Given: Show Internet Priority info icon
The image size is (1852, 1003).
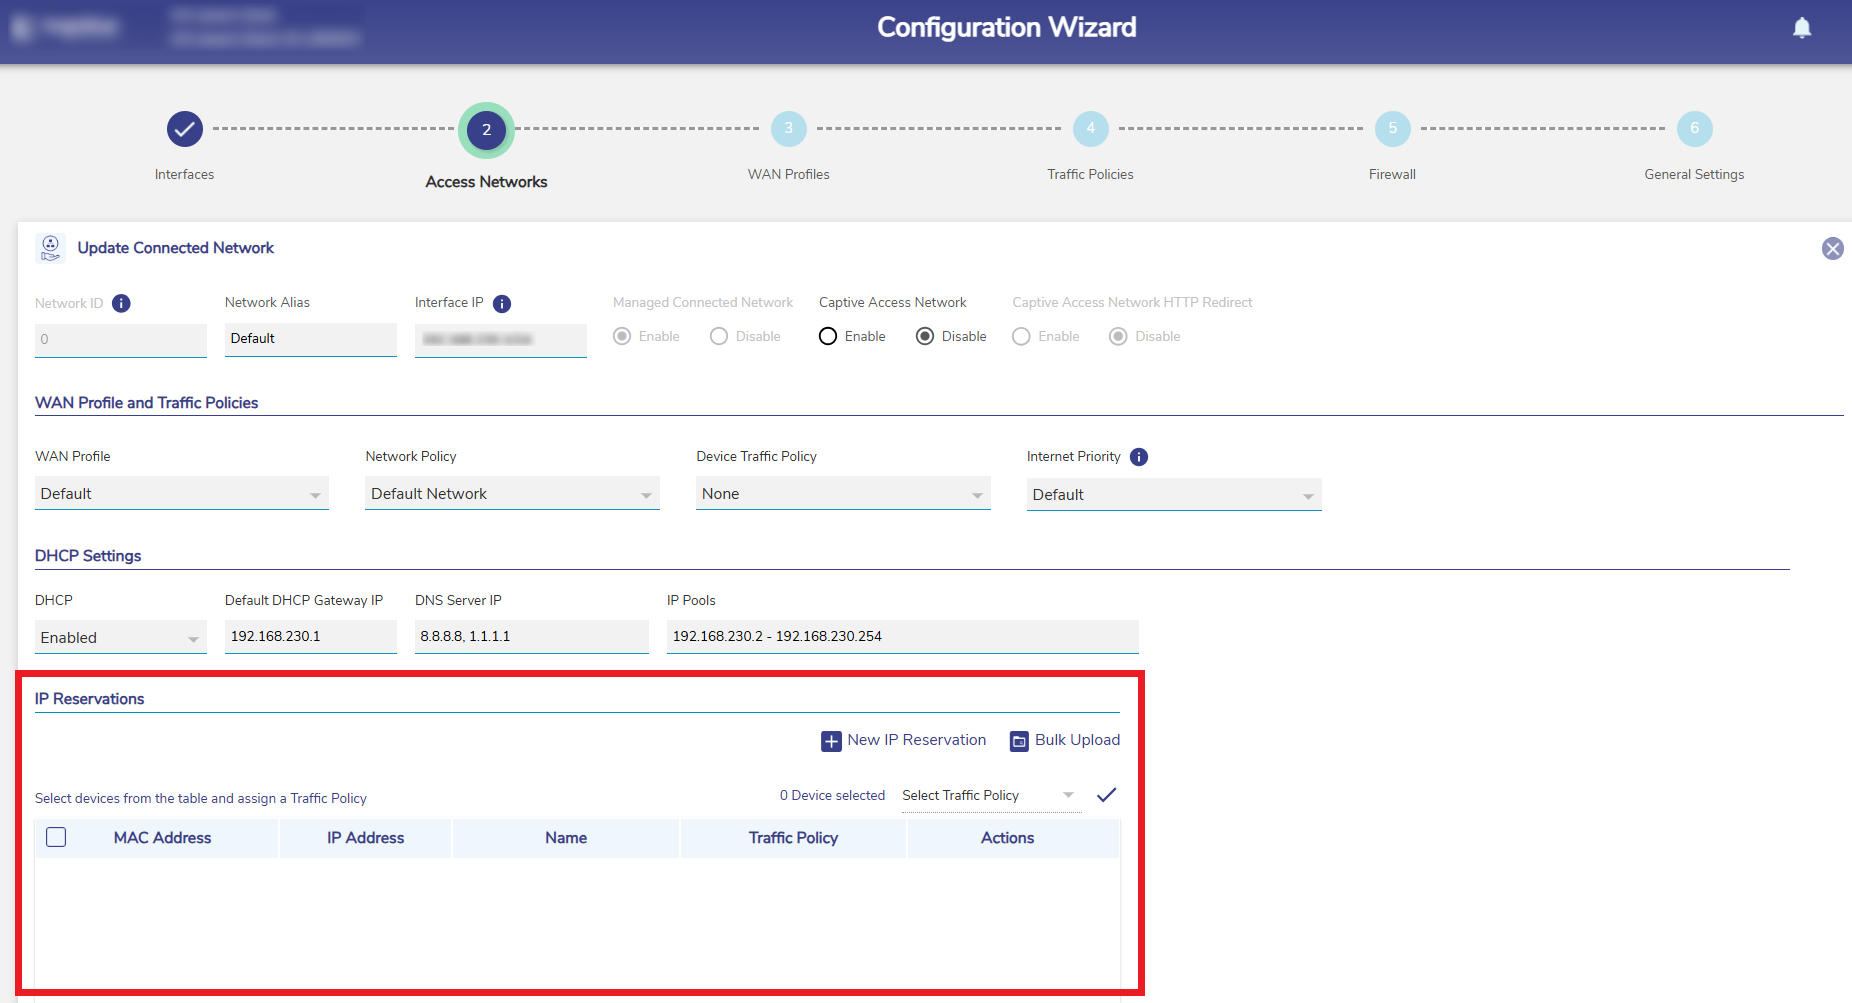Looking at the screenshot, I should tap(1139, 457).
